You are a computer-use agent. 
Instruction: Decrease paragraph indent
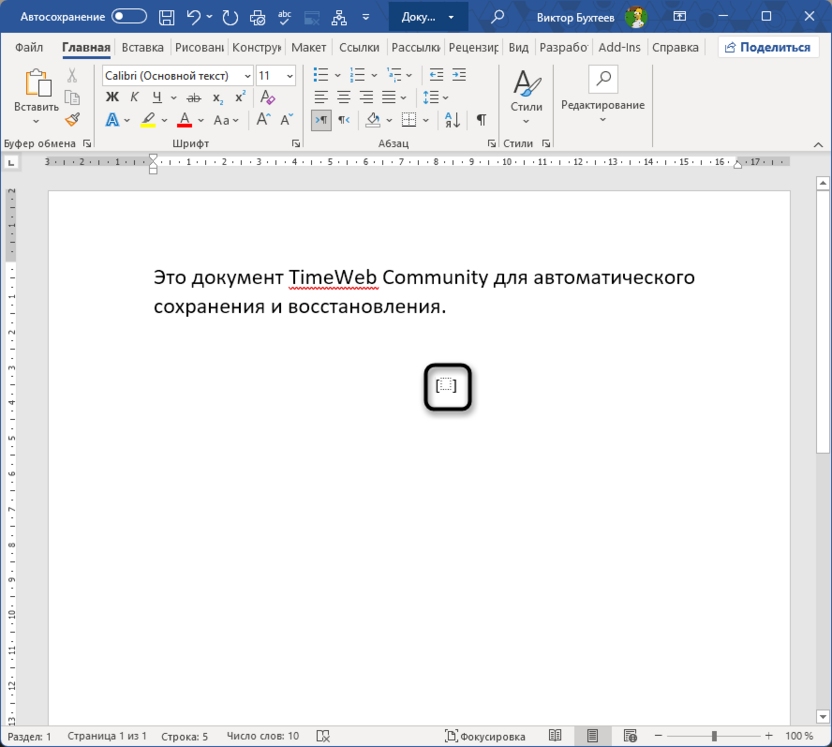(x=436, y=75)
